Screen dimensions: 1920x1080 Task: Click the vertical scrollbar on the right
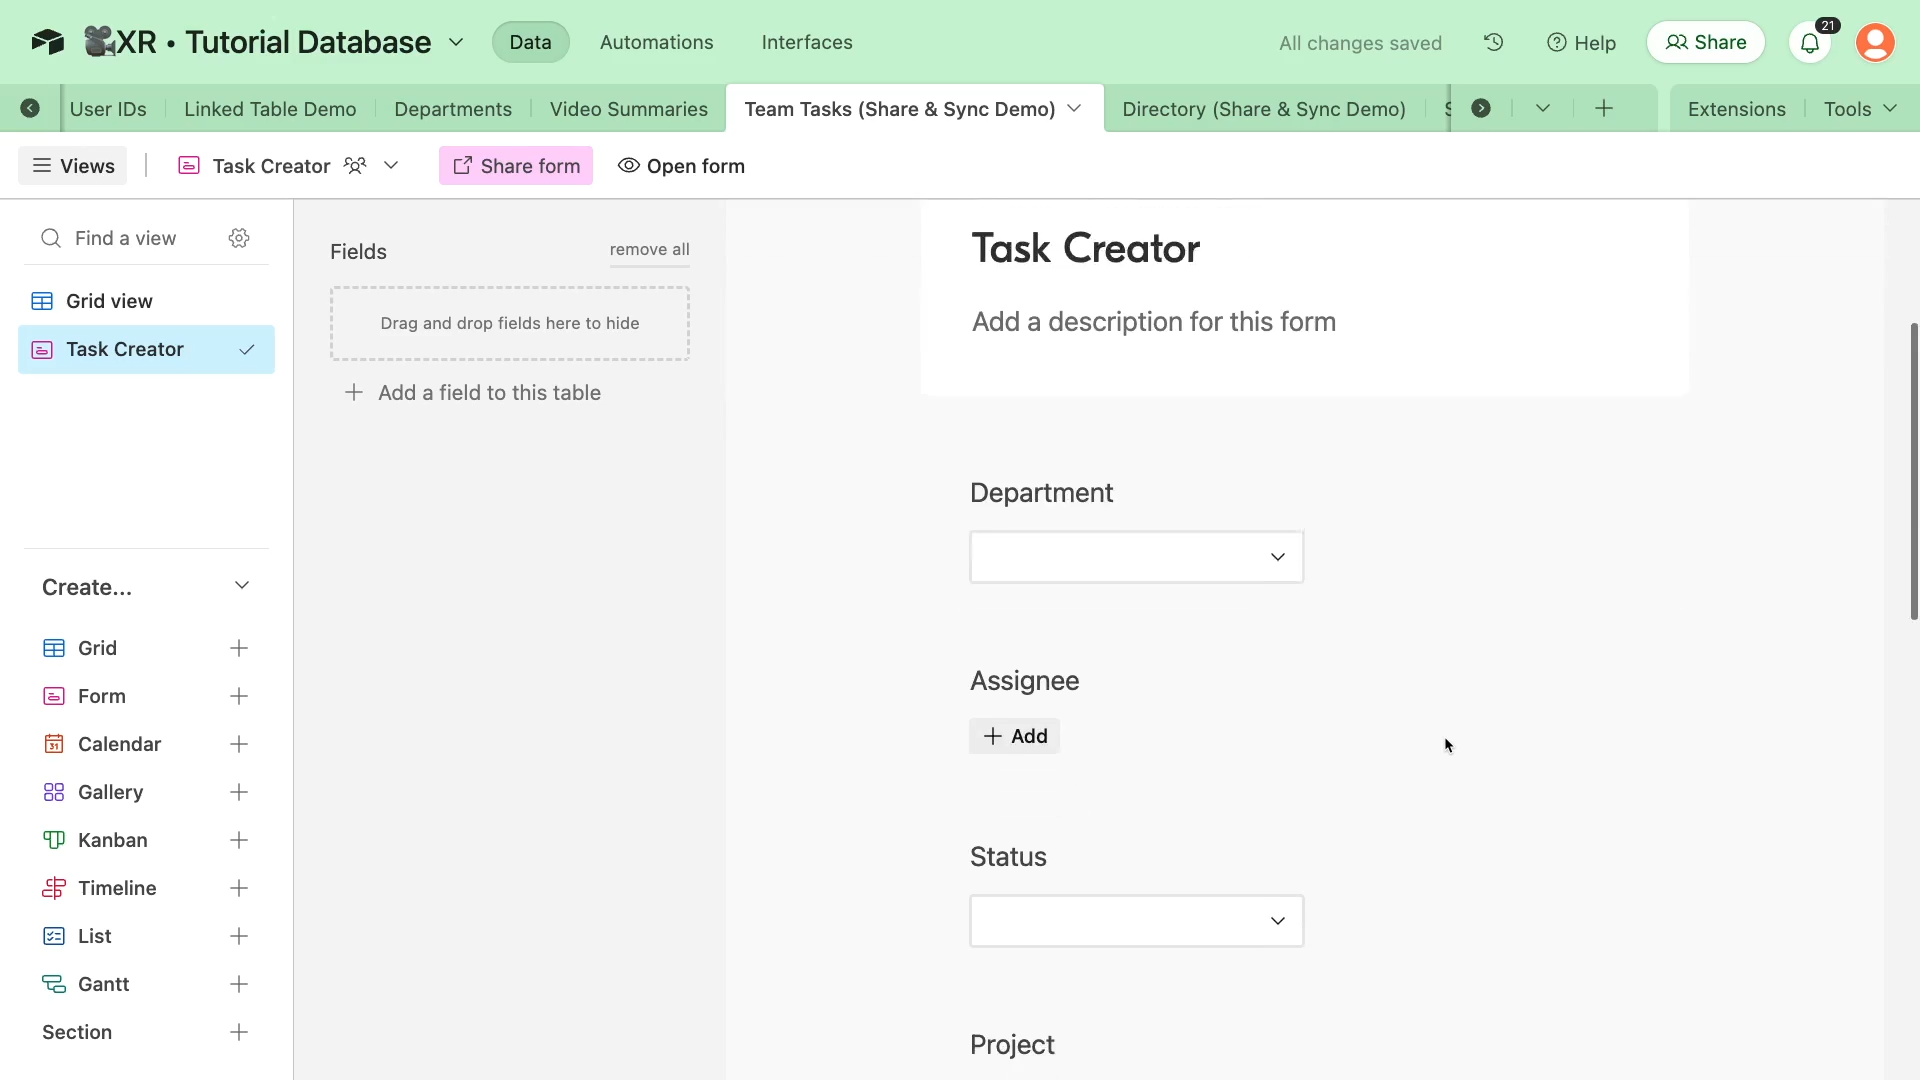click(x=1913, y=470)
